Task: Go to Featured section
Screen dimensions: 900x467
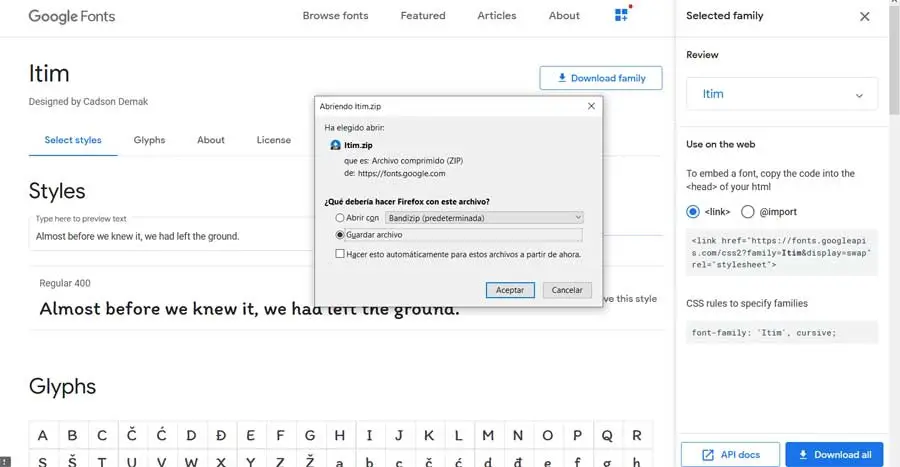Action: click(423, 15)
